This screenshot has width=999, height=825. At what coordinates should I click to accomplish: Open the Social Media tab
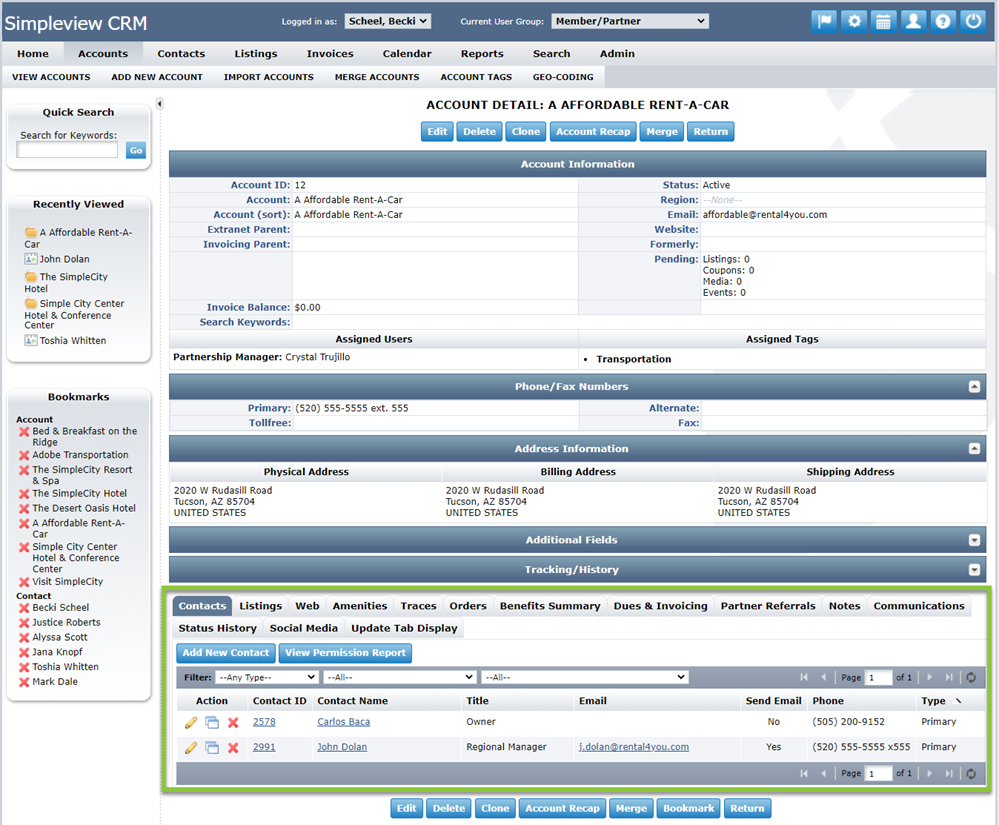point(303,628)
